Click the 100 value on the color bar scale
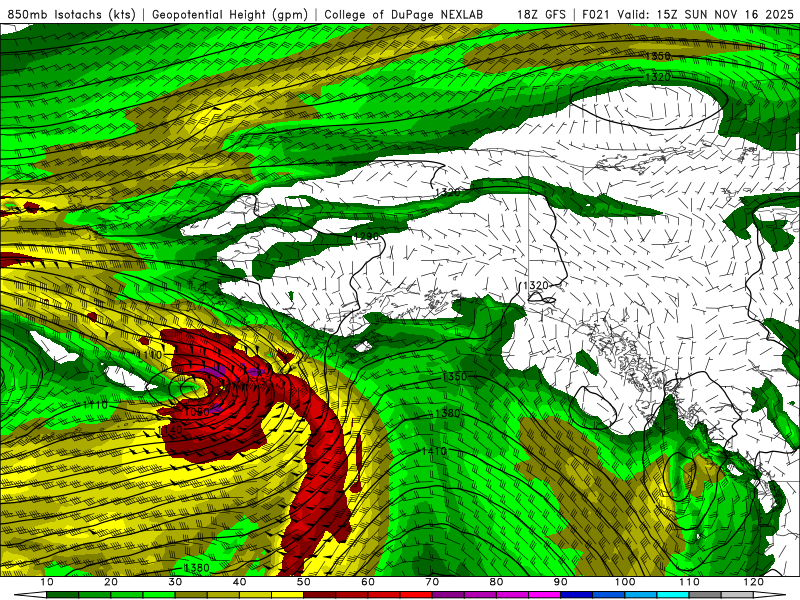 [x=624, y=582]
